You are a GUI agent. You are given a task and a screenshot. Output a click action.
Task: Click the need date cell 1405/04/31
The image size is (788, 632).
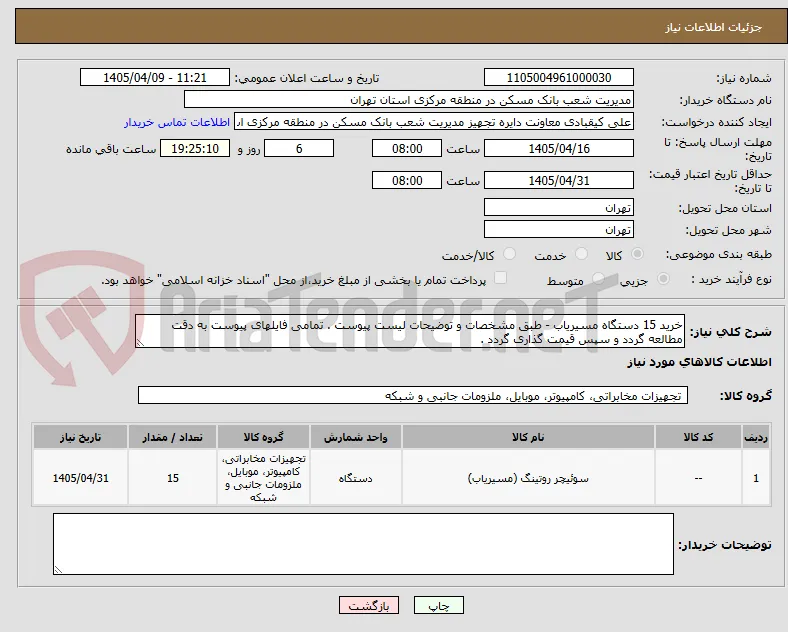(x=80, y=478)
